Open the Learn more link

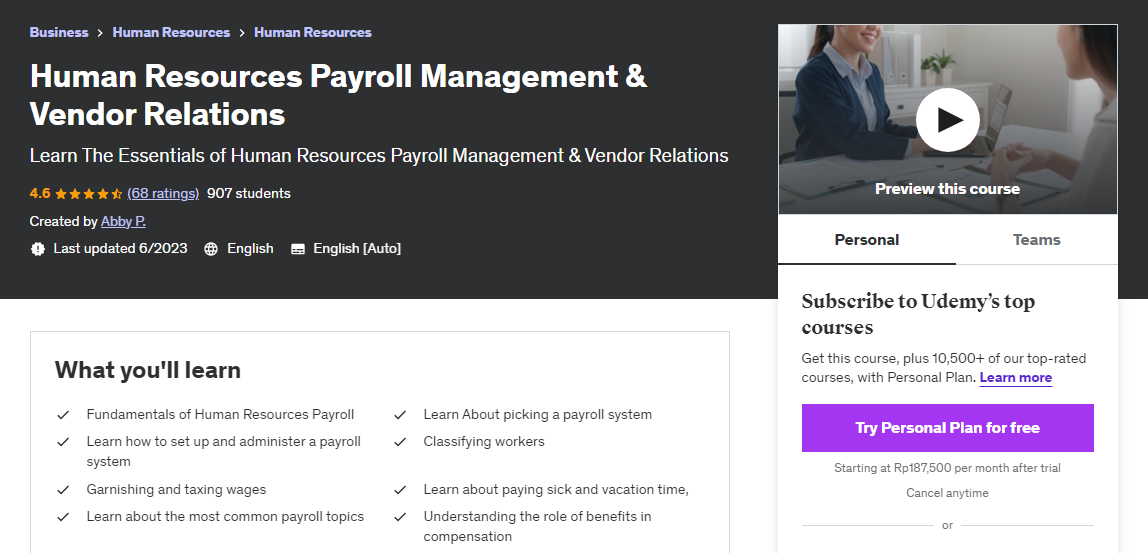point(1015,378)
